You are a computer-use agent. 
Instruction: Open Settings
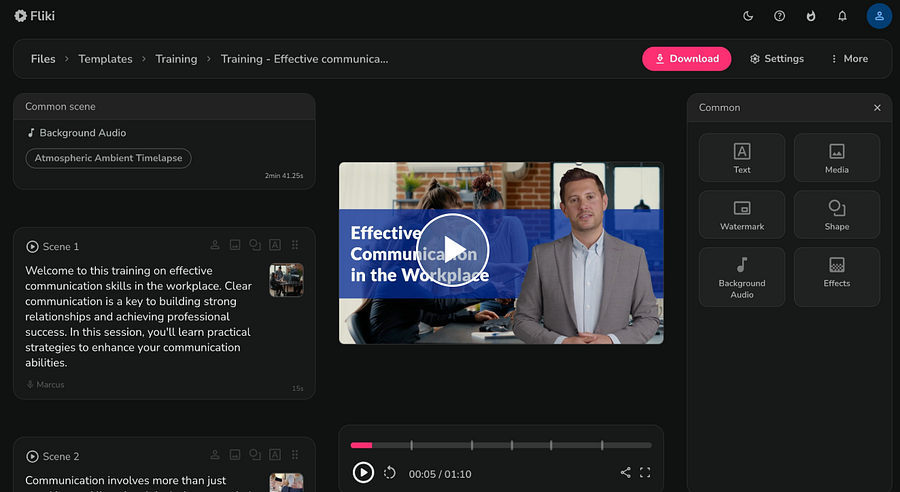(777, 59)
